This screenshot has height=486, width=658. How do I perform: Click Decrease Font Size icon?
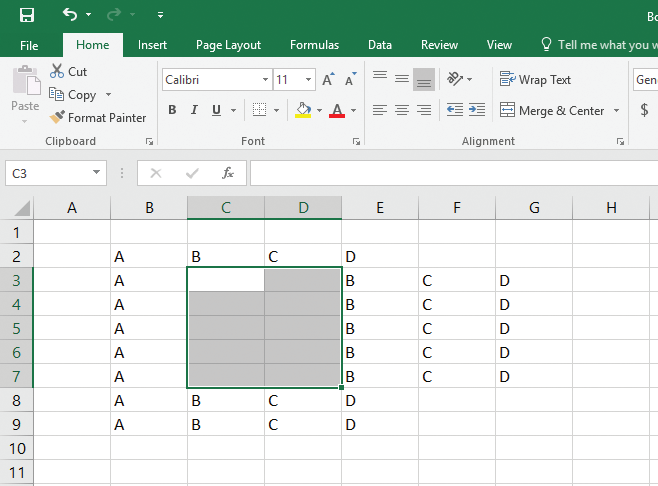click(x=350, y=79)
